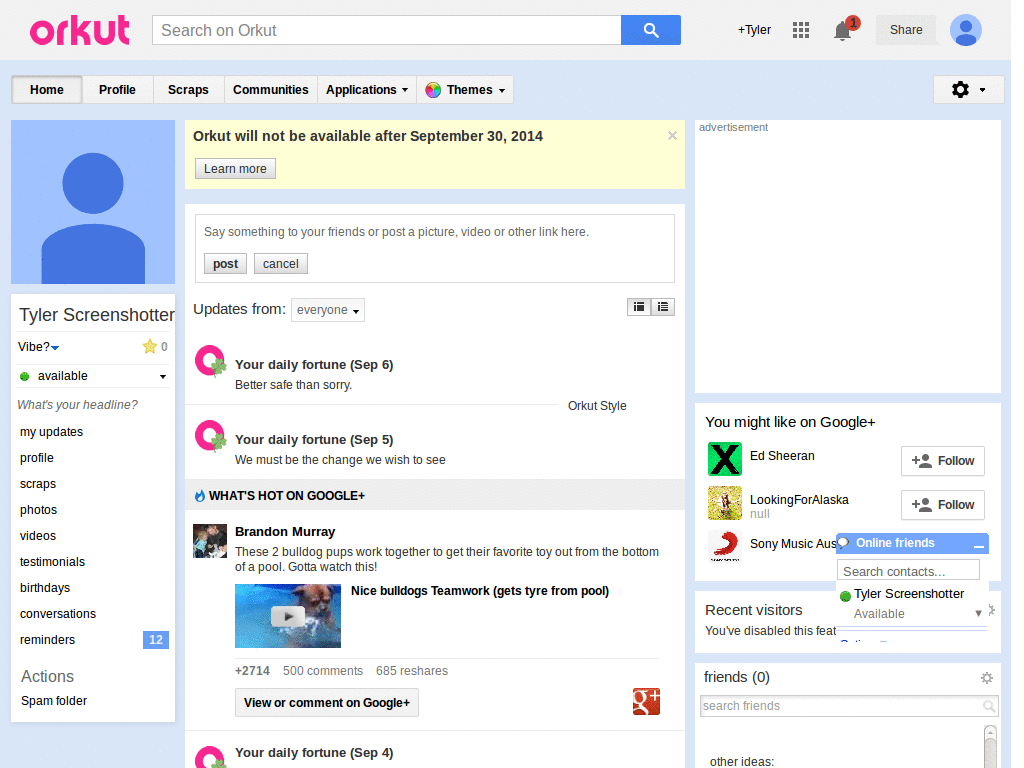This screenshot has width=1024, height=768.
Task: Open the Vibe dropdown arrow
Action: coord(55,347)
